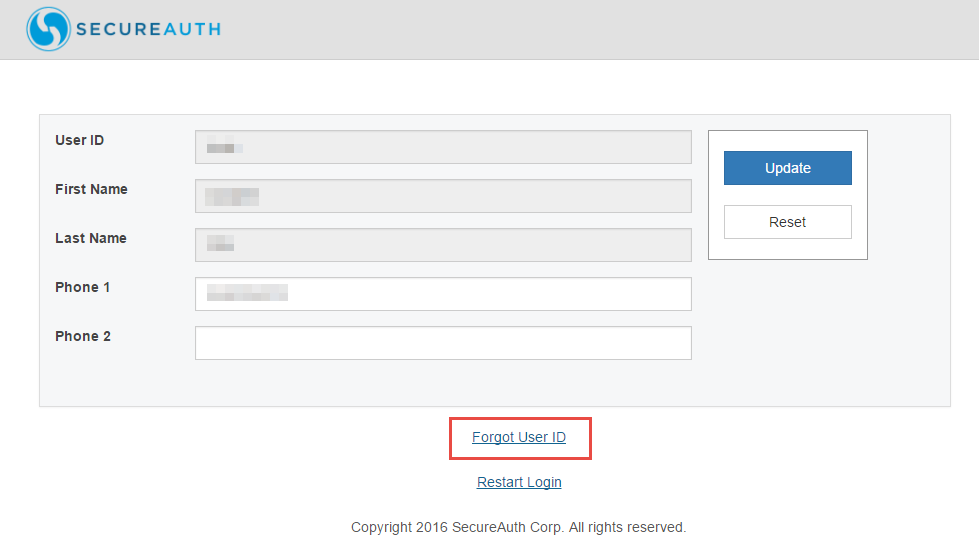Viewport: 979px width, 554px height.
Task: Click the blurred value in User ID
Action: tap(224, 148)
